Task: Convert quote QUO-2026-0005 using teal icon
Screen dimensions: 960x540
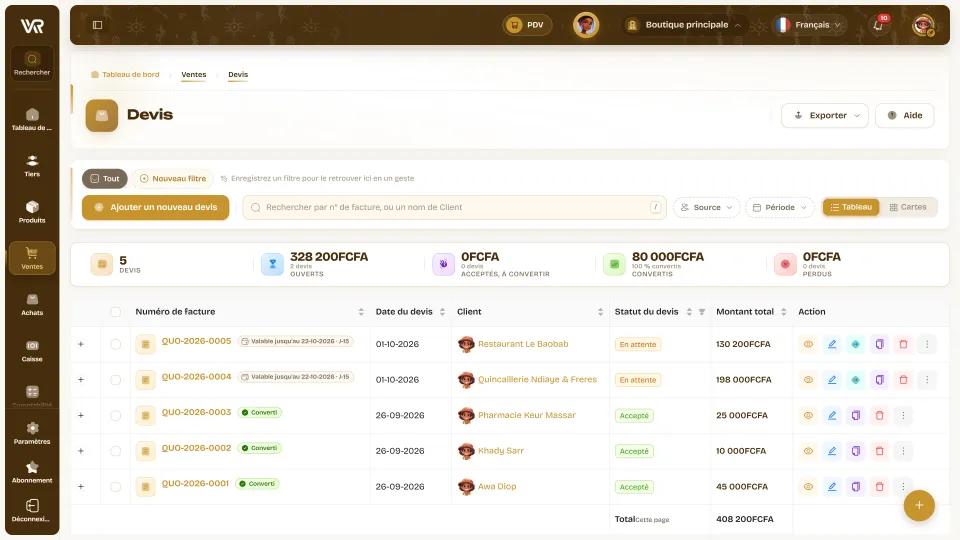Action: point(856,344)
